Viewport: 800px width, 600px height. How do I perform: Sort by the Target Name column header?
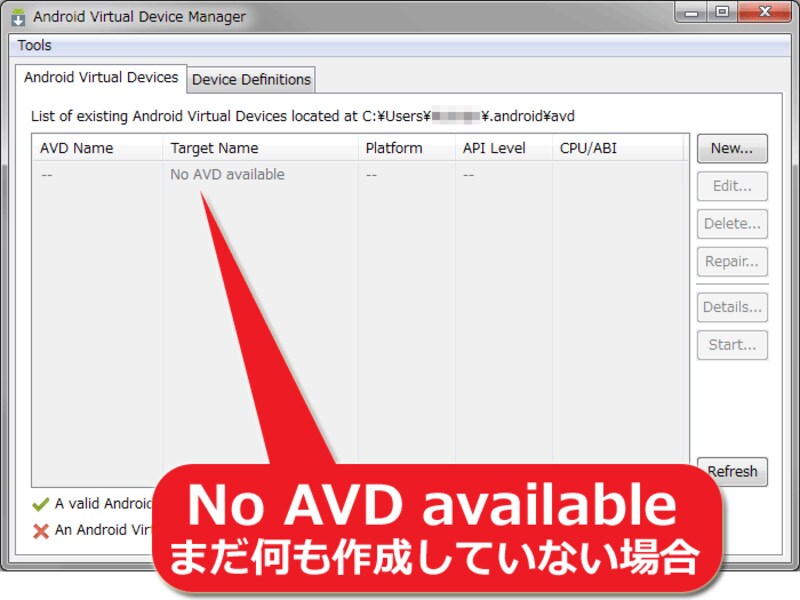(x=215, y=147)
